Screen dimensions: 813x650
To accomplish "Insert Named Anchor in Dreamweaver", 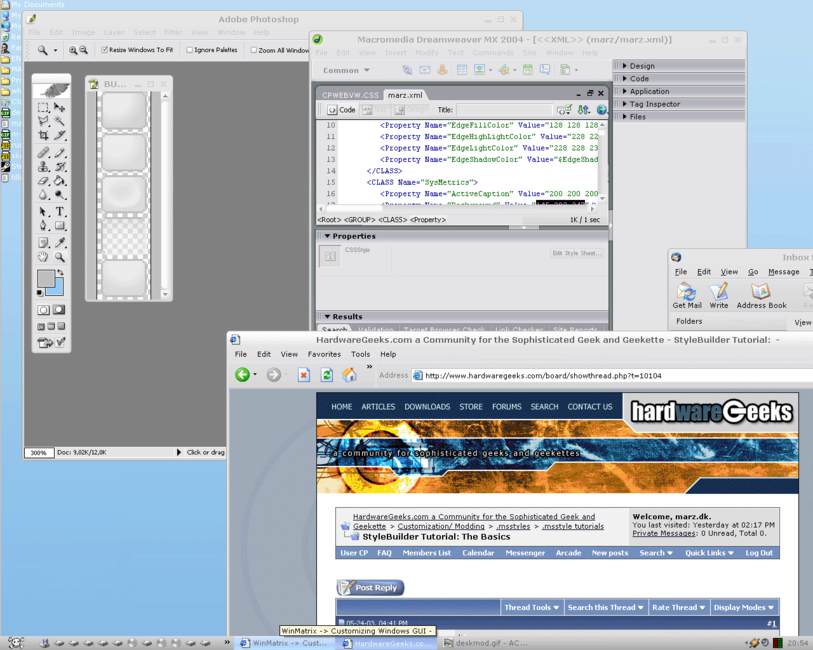I will tap(442, 69).
